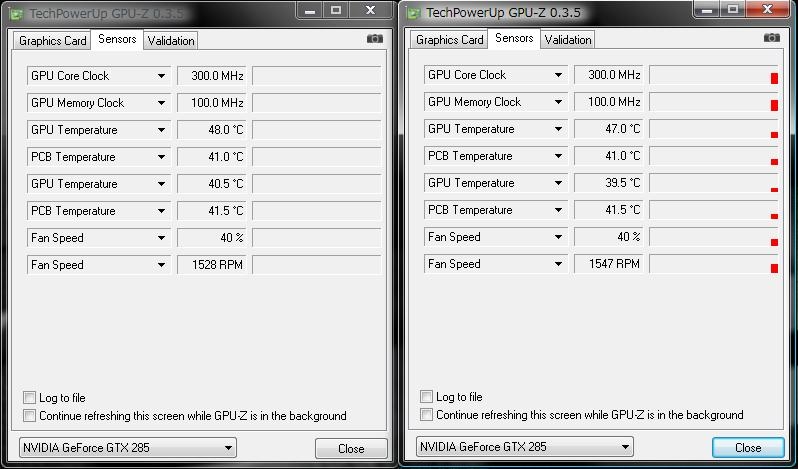Screen dimensions: 798x469
Task: Click Close button in left window
Action: pos(351,449)
